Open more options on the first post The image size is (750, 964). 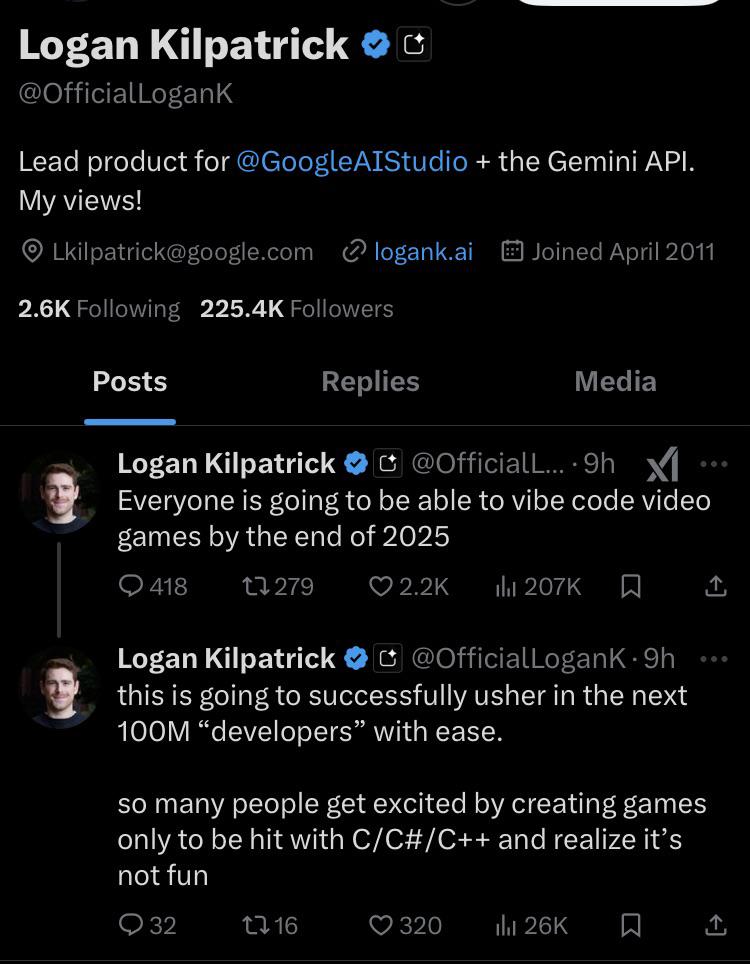point(714,464)
